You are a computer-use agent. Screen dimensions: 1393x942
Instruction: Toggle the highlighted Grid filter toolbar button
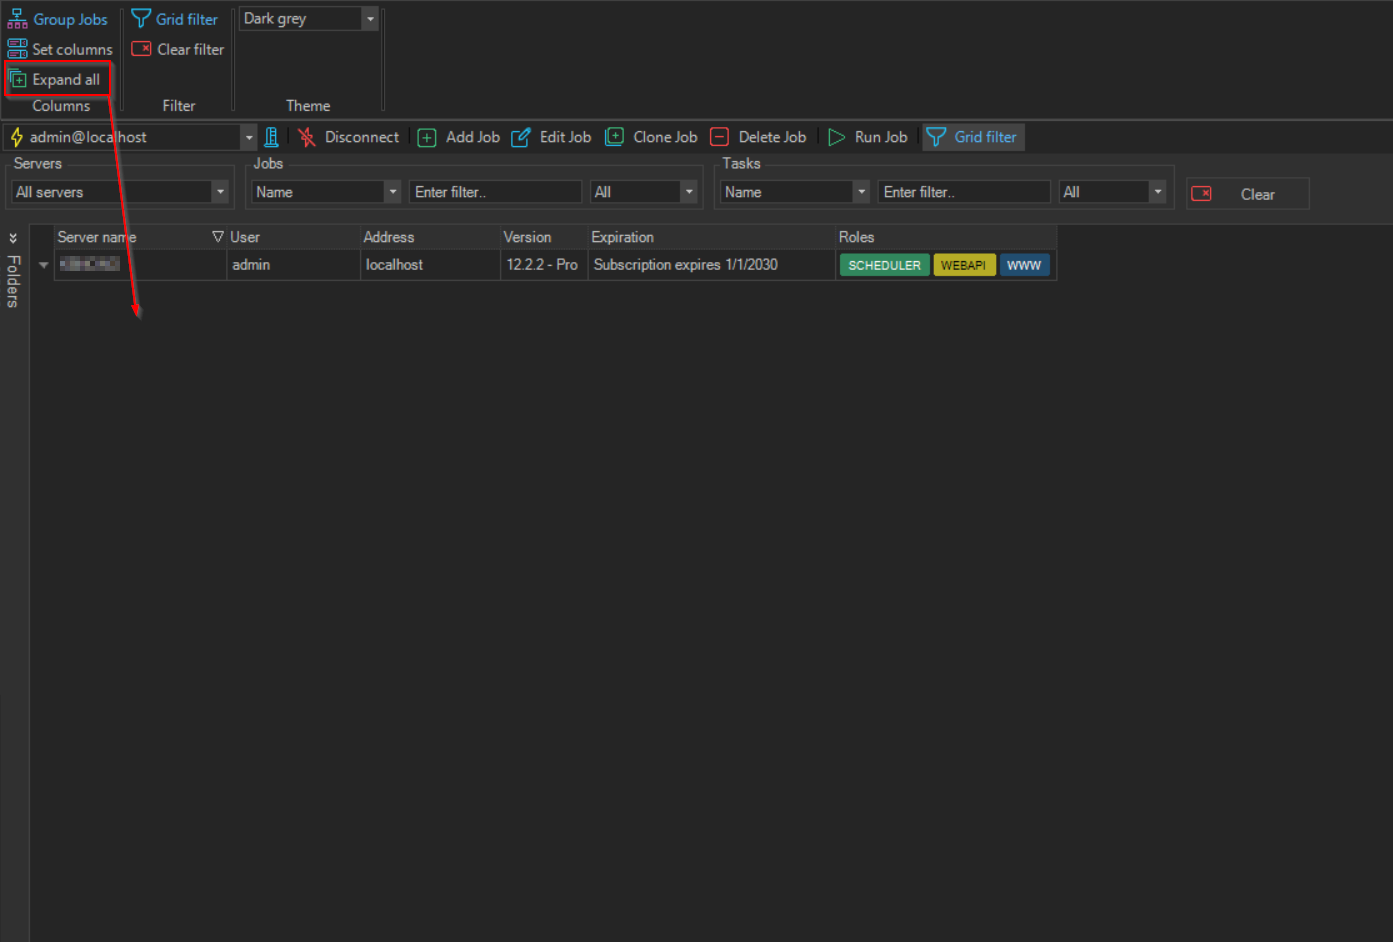(972, 137)
